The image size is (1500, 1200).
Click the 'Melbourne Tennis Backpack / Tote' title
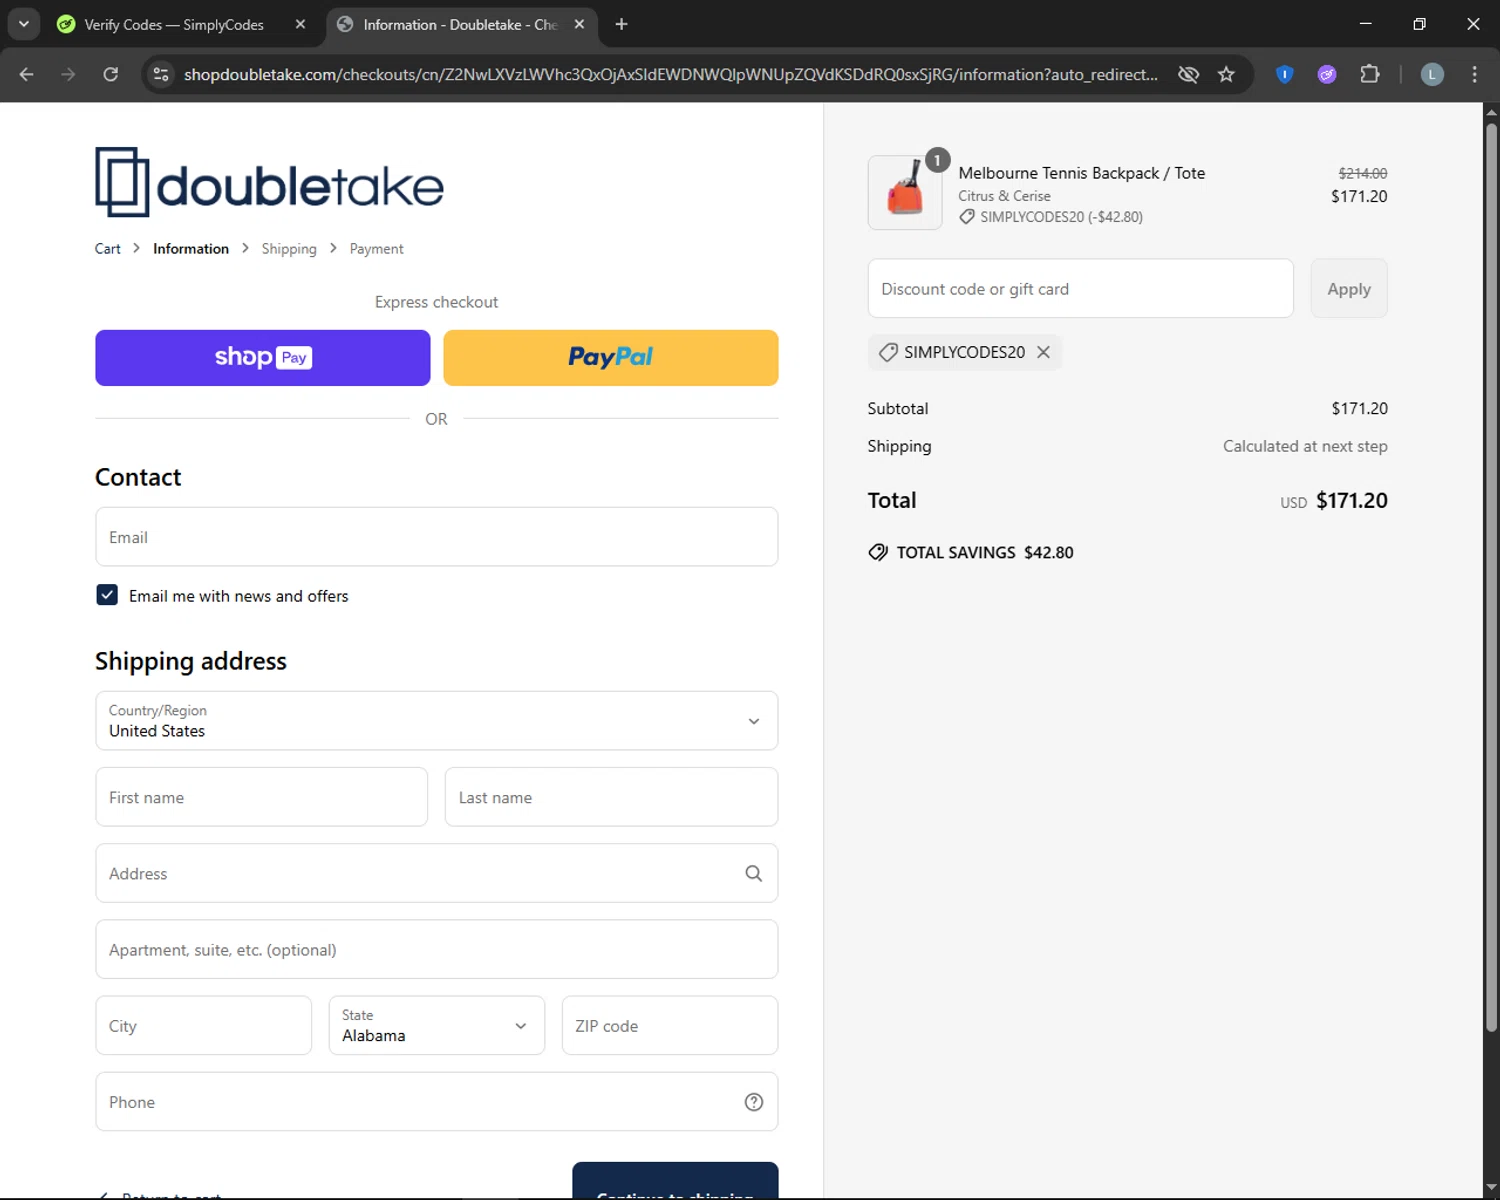tap(1082, 173)
